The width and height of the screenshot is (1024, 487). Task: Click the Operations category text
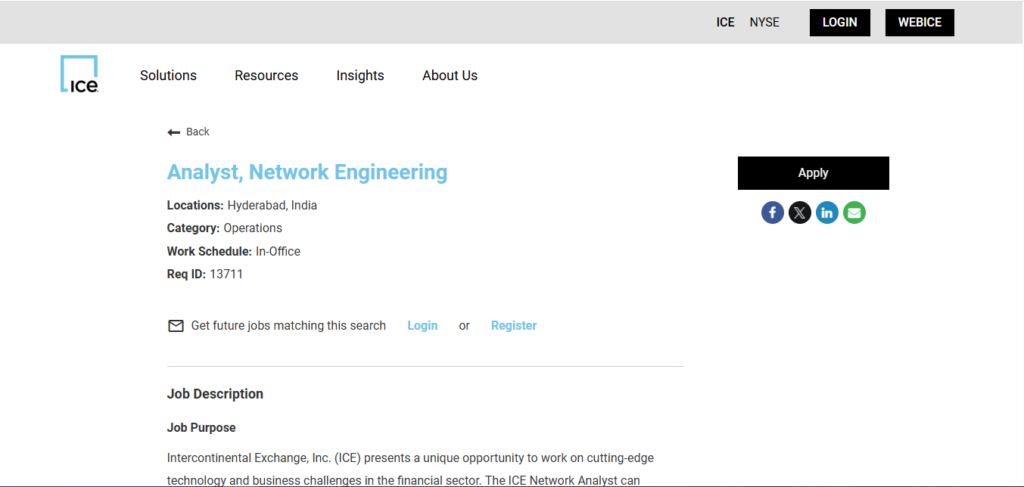coord(253,228)
